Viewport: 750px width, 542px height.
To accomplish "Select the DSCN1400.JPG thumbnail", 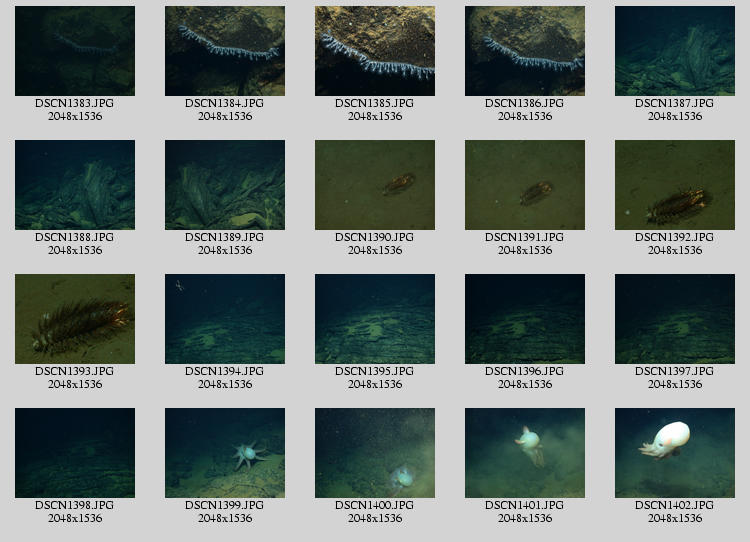I will click(x=375, y=453).
